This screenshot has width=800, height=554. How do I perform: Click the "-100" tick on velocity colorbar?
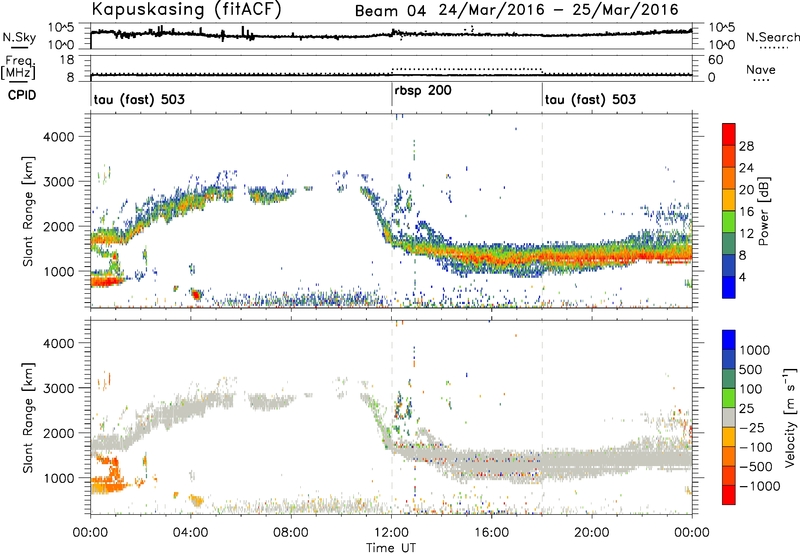point(755,447)
